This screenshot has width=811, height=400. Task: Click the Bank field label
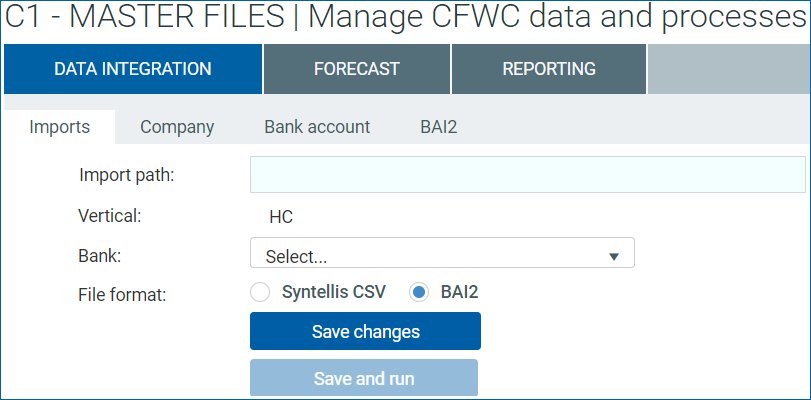point(99,256)
